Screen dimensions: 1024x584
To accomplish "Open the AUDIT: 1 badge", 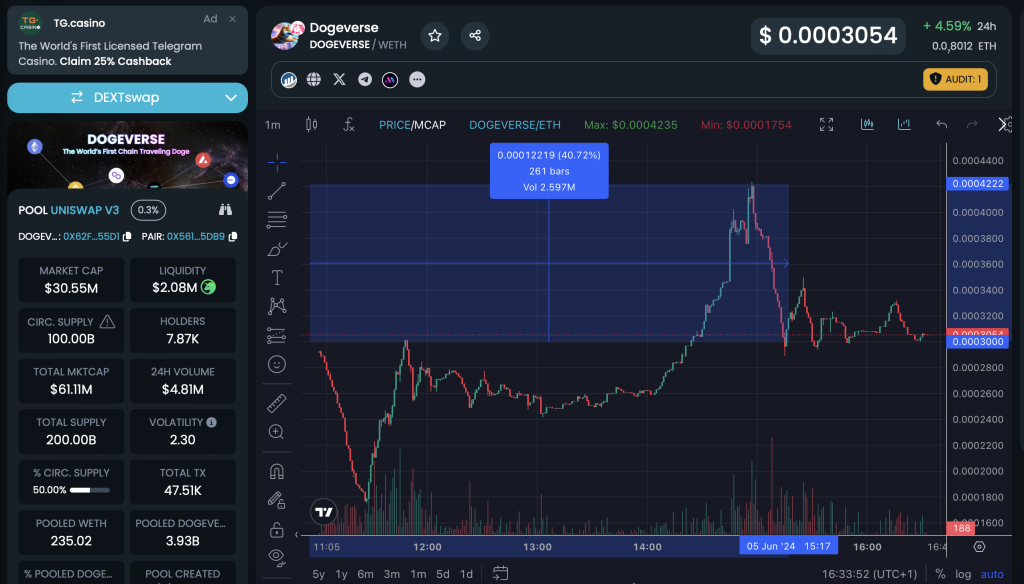I will coord(955,79).
